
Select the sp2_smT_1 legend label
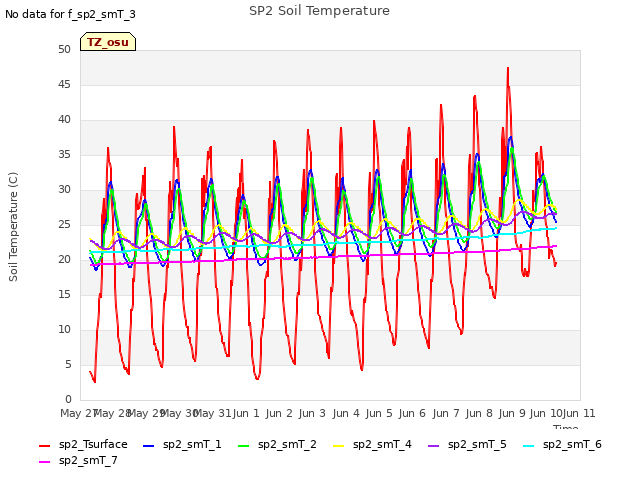coord(192,444)
